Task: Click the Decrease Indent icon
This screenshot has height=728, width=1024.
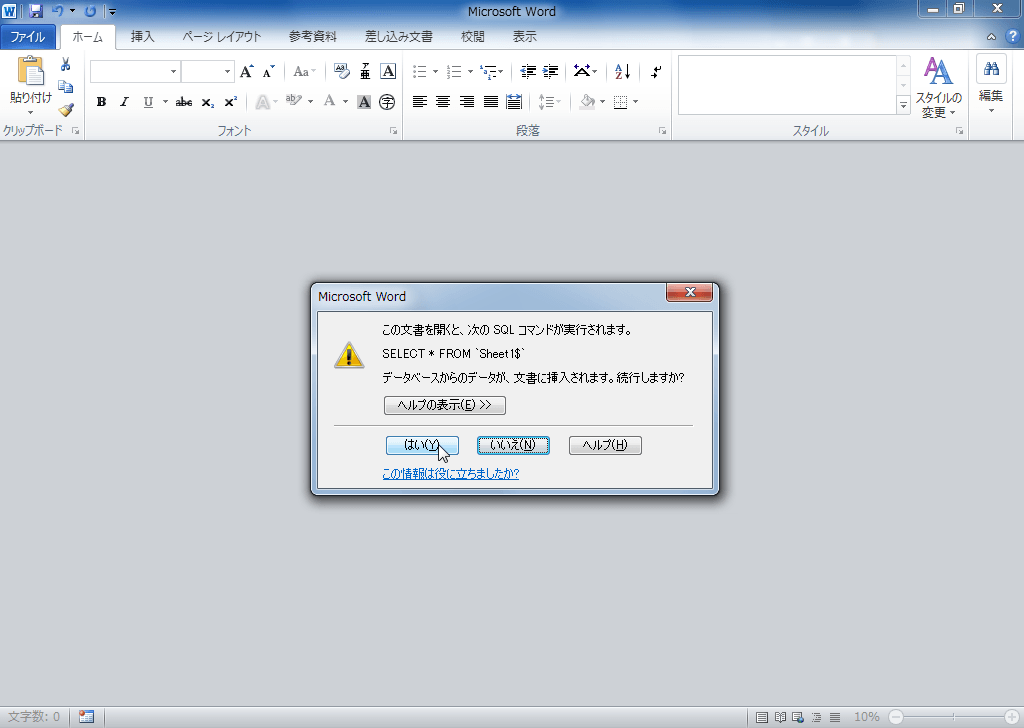Action: point(528,71)
